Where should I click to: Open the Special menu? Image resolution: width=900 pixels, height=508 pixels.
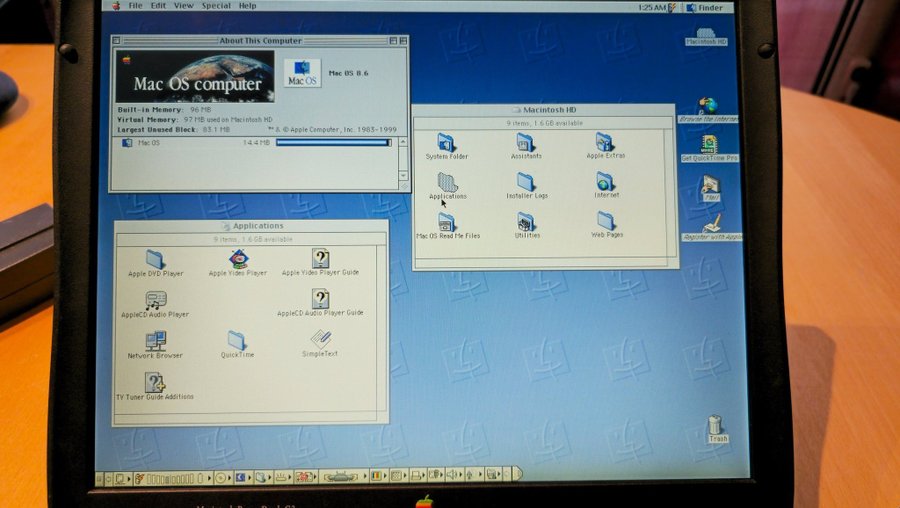(216, 6)
